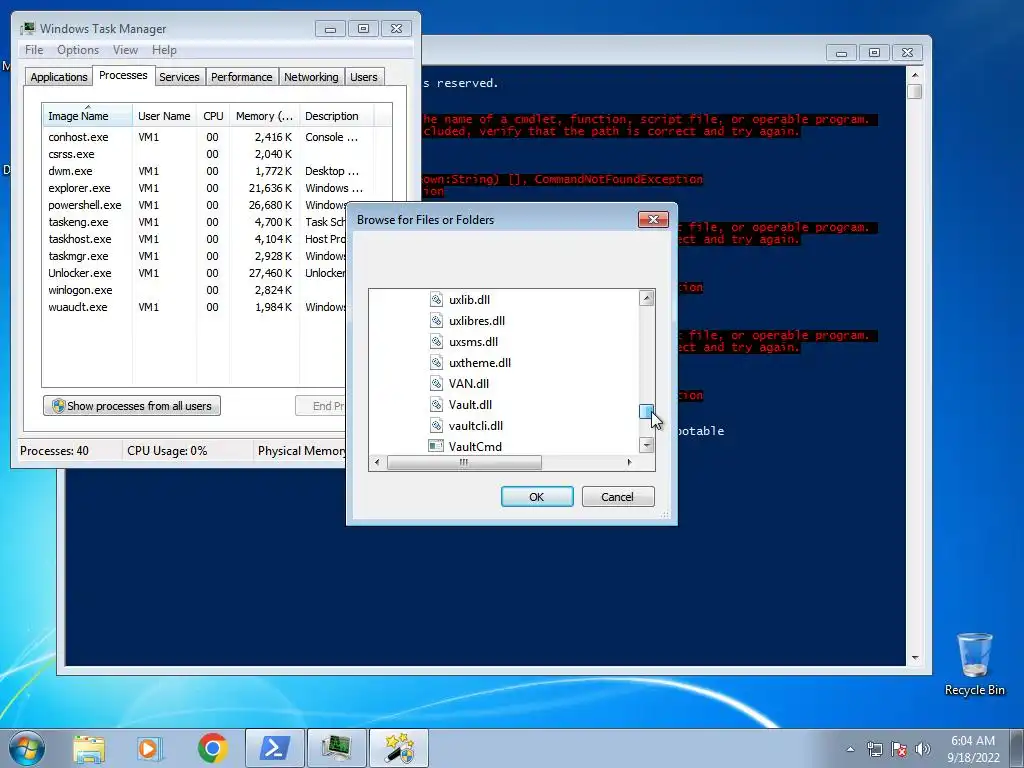
Task: Select the wuauclt.exe process row
Action: tap(194, 307)
